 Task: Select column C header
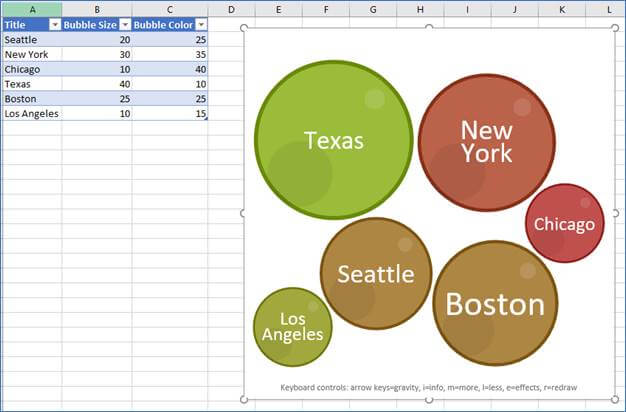click(170, 10)
